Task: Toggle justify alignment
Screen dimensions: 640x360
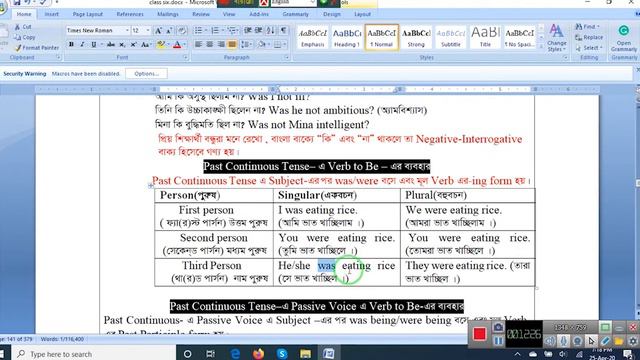Action: pyautogui.click(x=232, y=44)
